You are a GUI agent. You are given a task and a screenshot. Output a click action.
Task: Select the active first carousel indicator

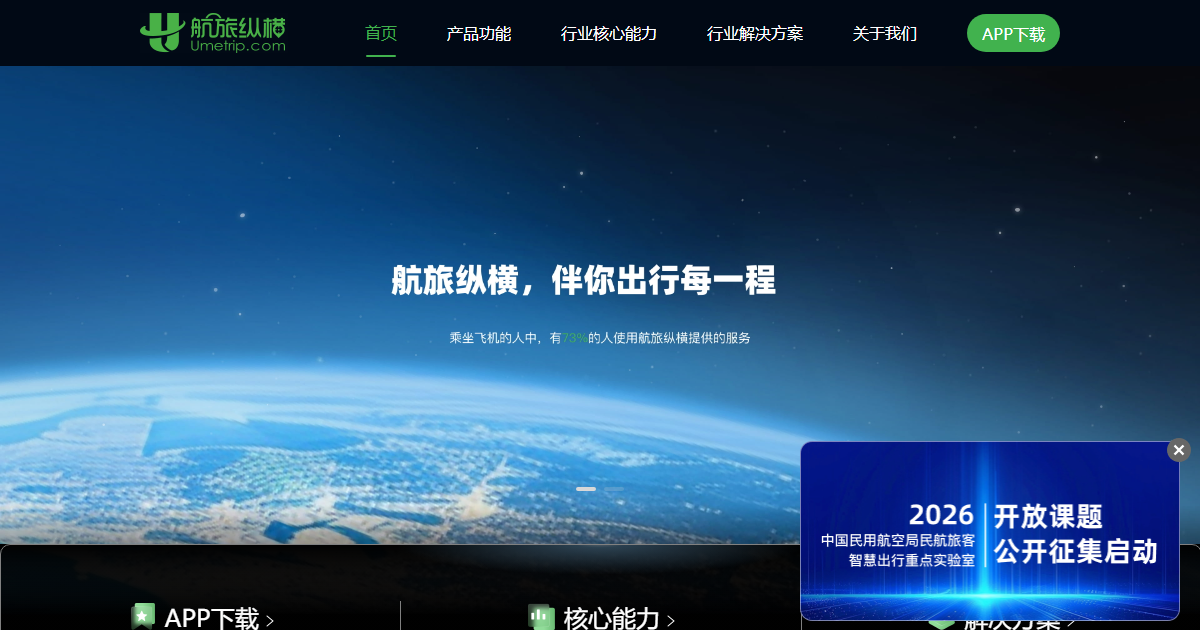pos(586,489)
